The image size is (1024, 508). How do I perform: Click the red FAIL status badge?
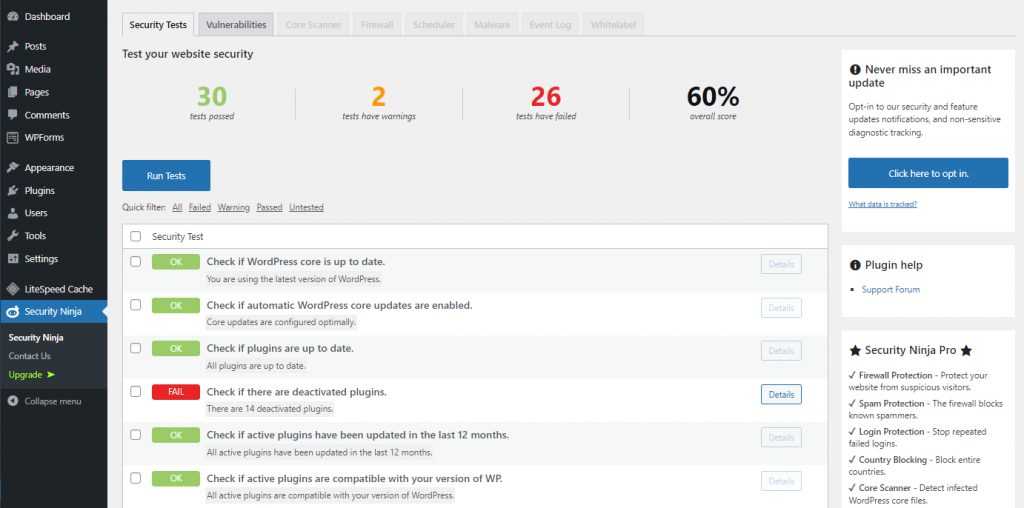pyautogui.click(x=176, y=392)
